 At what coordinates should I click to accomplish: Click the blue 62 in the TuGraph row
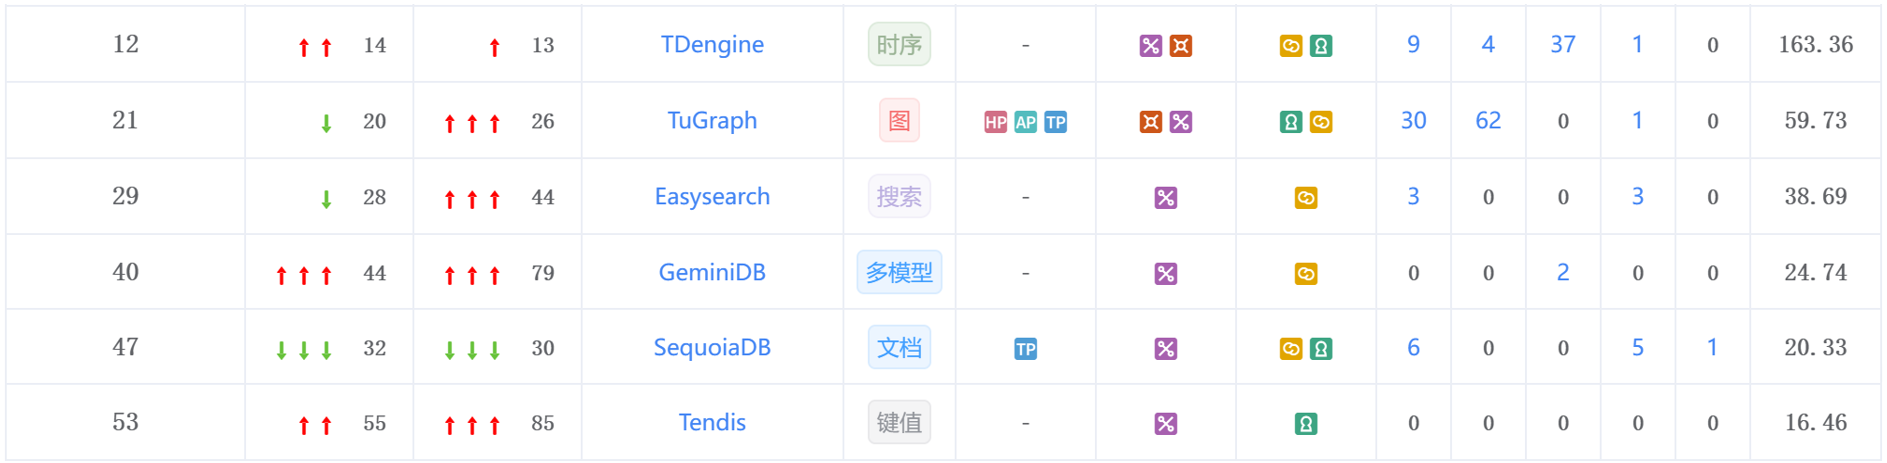coord(1488,121)
